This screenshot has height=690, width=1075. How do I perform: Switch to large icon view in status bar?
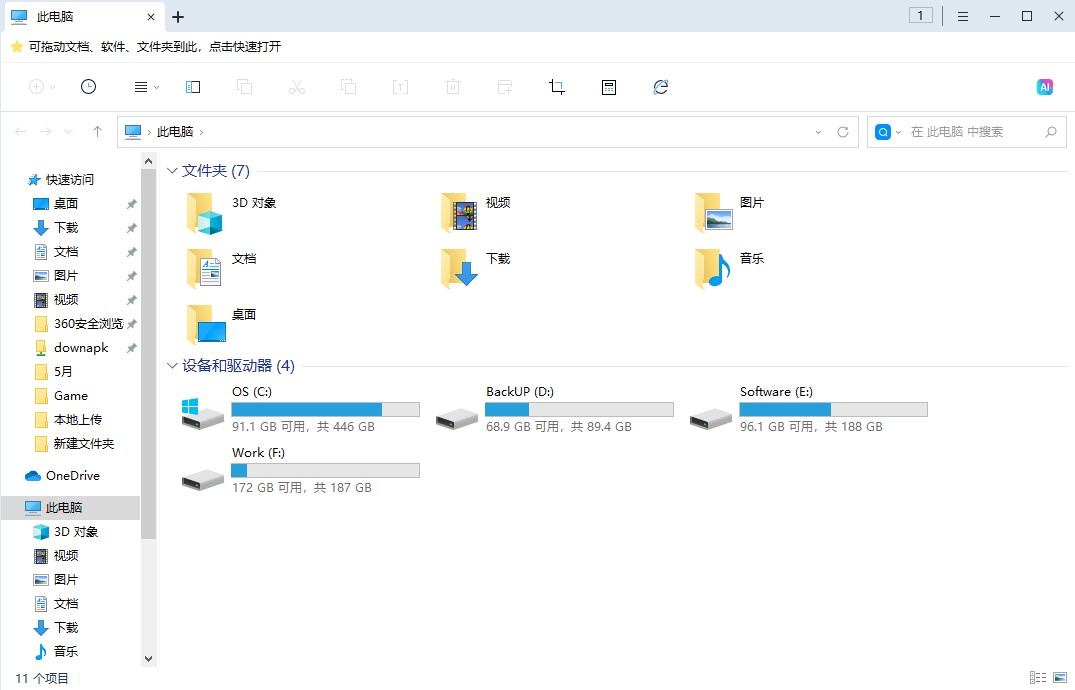[1059, 678]
